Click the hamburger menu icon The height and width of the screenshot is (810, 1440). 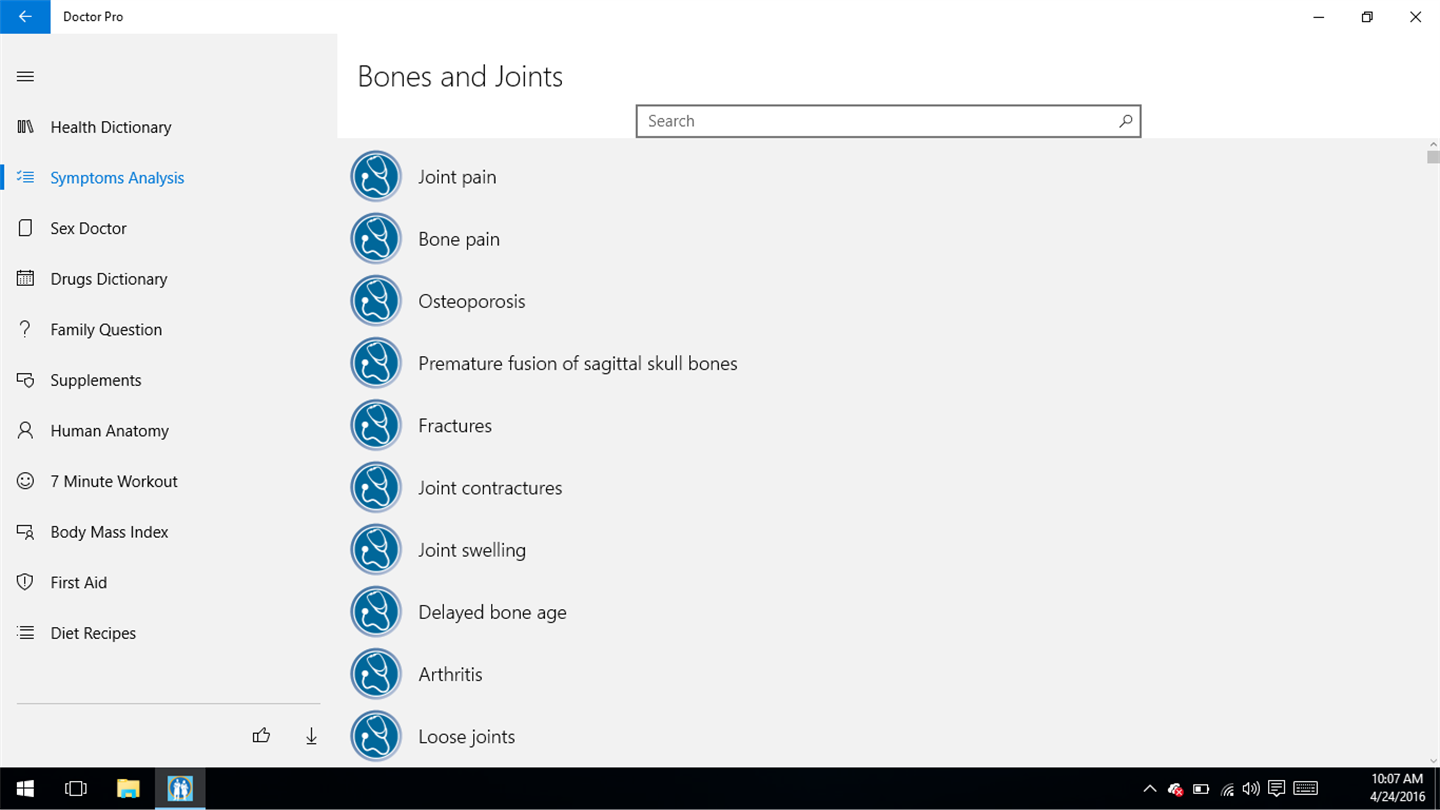pos(25,76)
